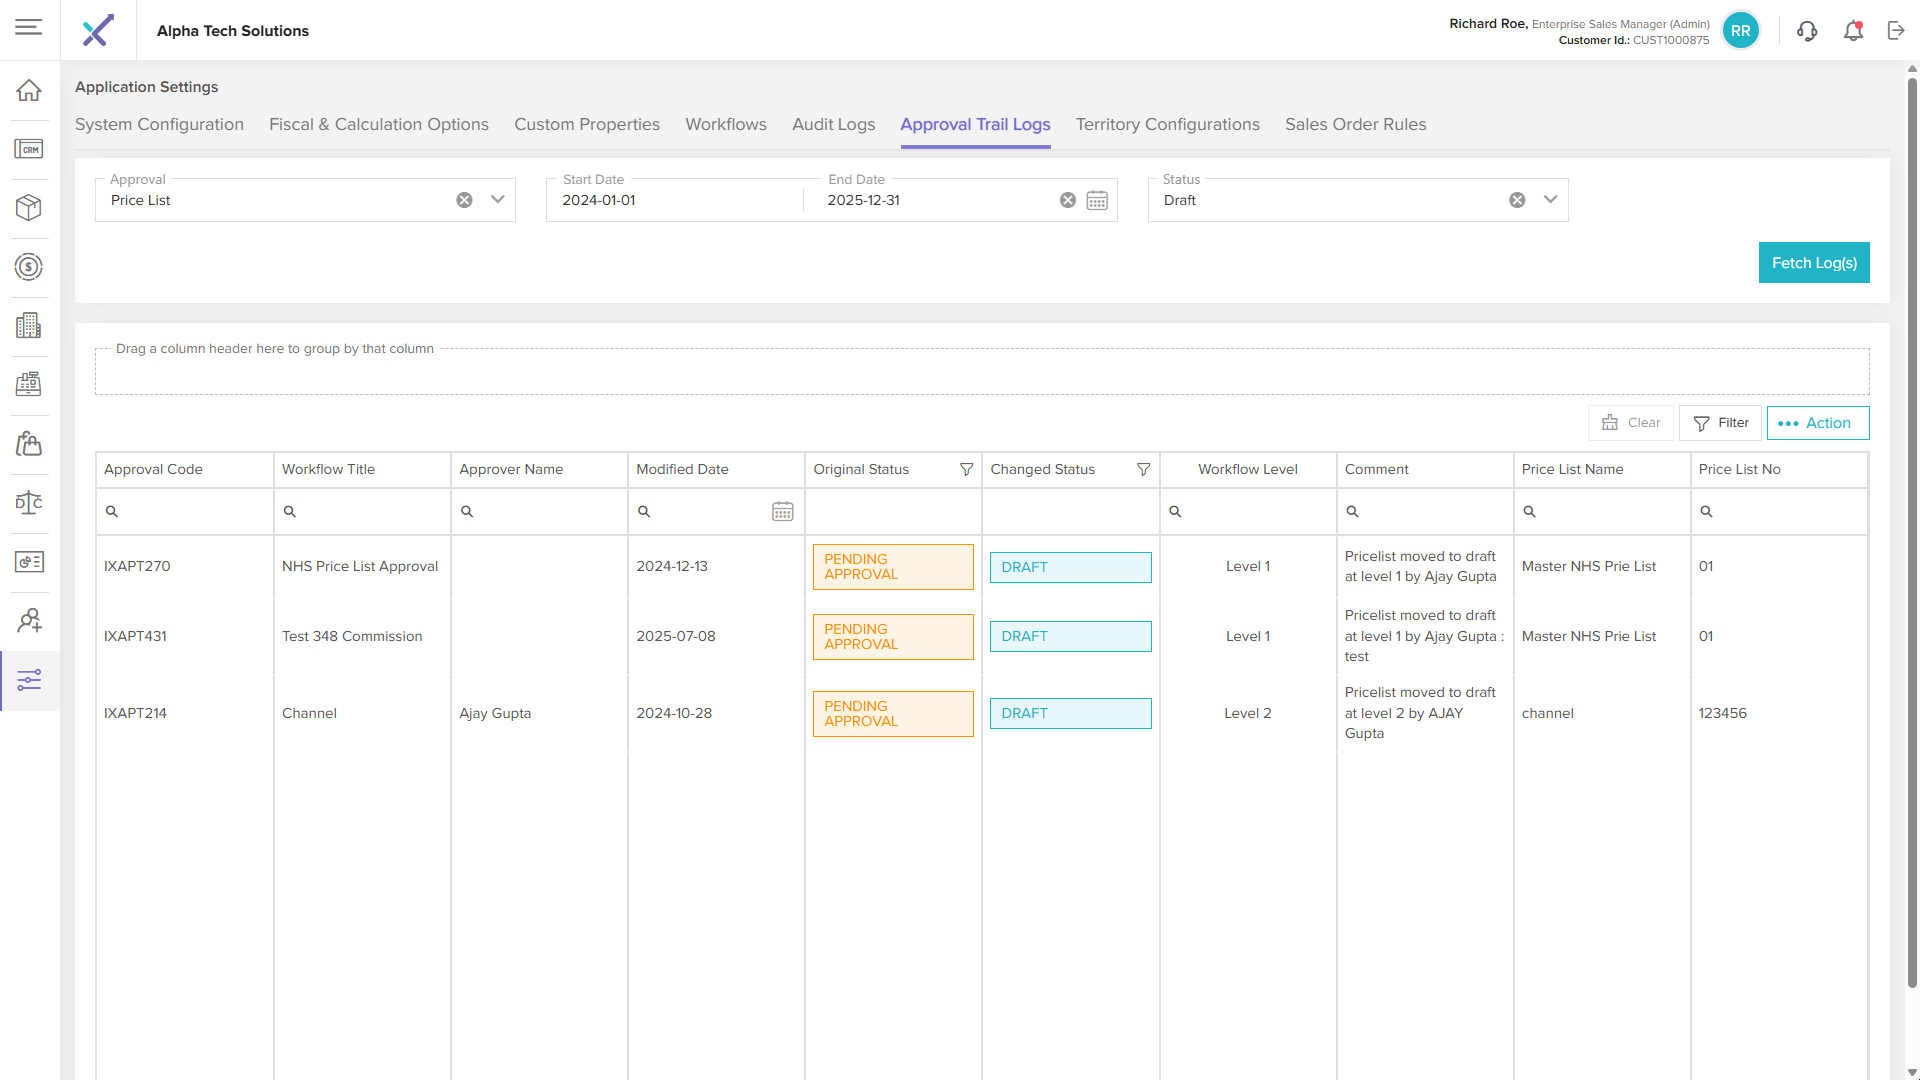Image resolution: width=1920 pixels, height=1080 pixels.
Task: Clear the Draft status selection
Action: [x=1517, y=200]
